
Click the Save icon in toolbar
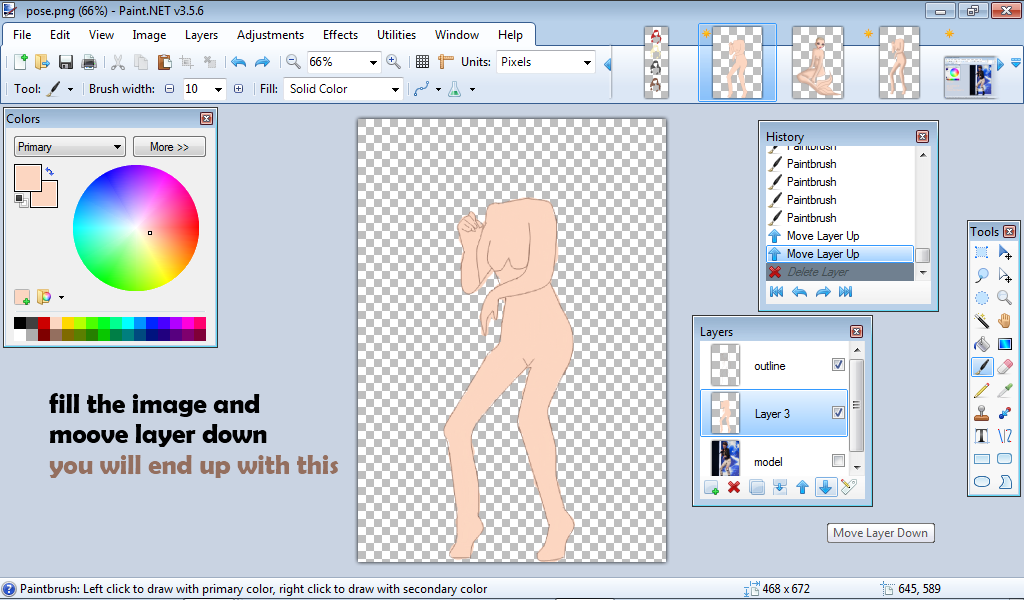pyautogui.click(x=65, y=62)
